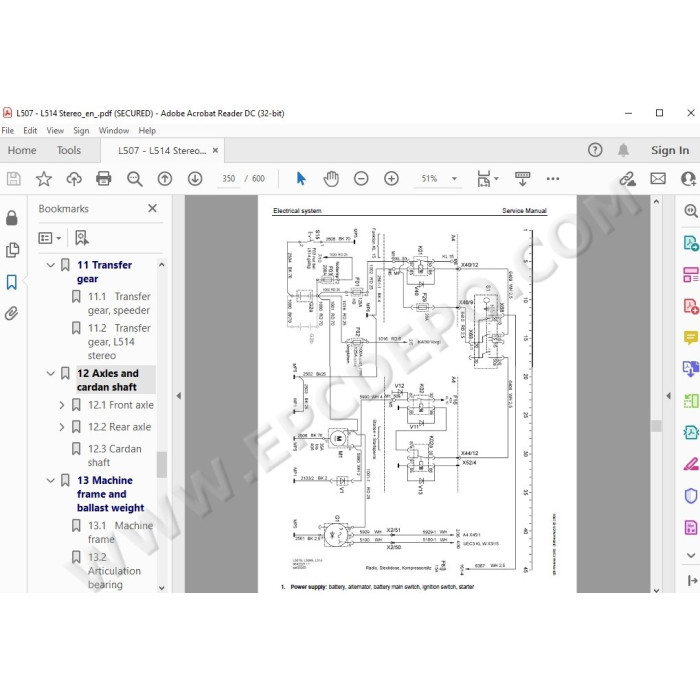Click Sign In button
700x700 pixels.
[x=670, y=150]
